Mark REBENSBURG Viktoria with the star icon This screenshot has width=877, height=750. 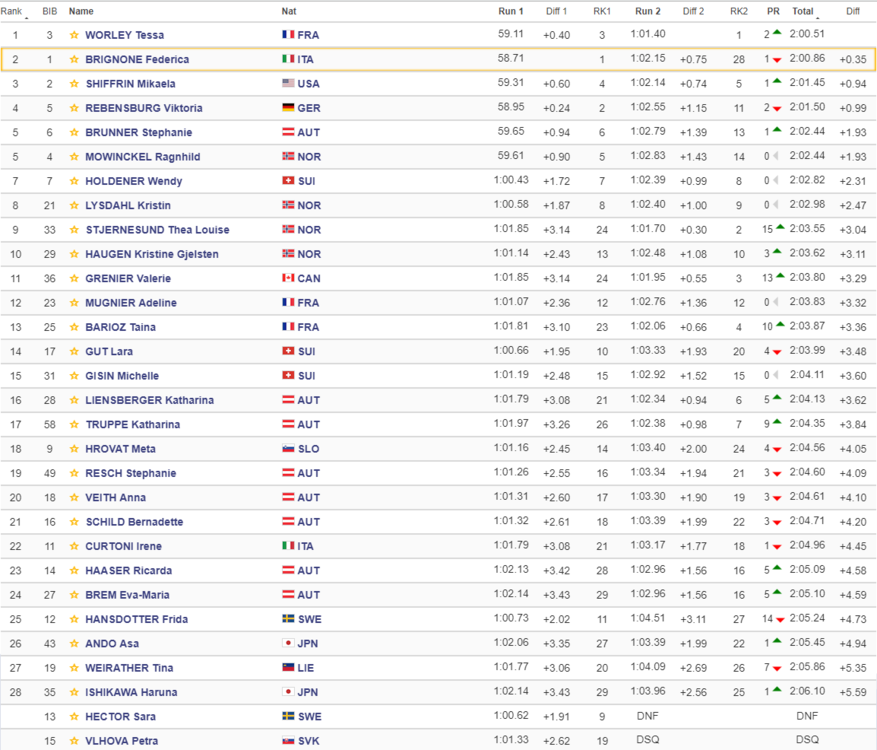74,108
